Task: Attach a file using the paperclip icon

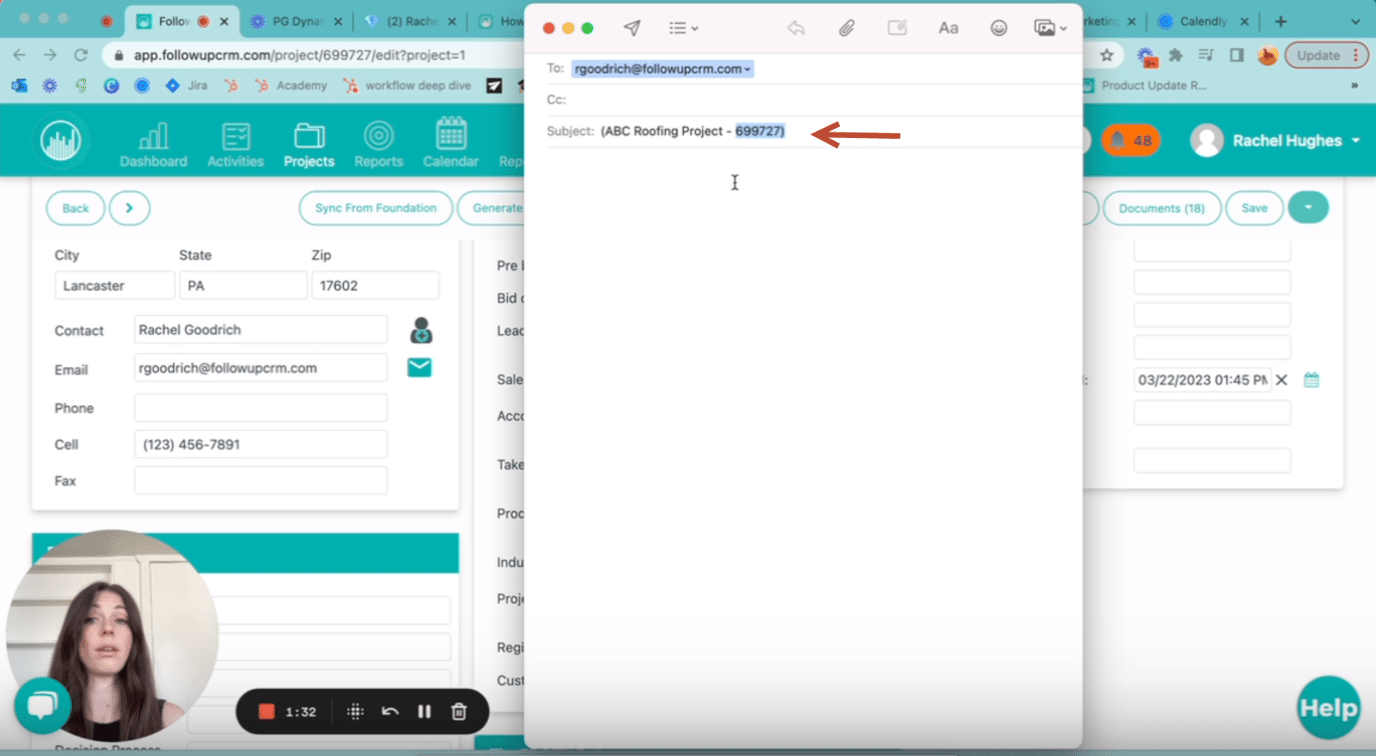Action: (x=846, y=28)
